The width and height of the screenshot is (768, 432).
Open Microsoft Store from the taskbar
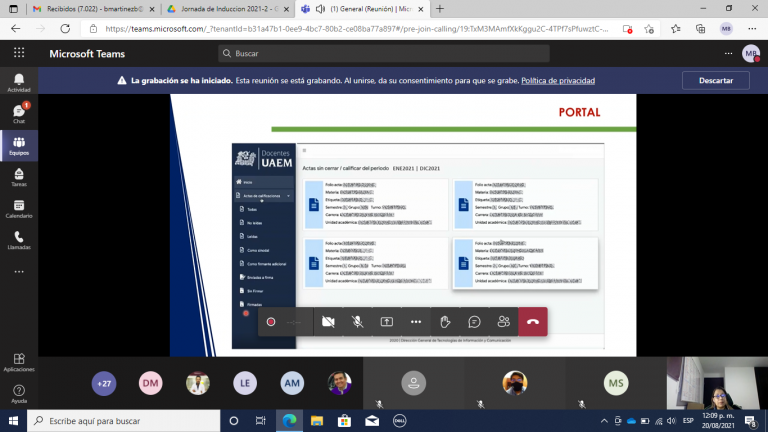tap(344, 421)
